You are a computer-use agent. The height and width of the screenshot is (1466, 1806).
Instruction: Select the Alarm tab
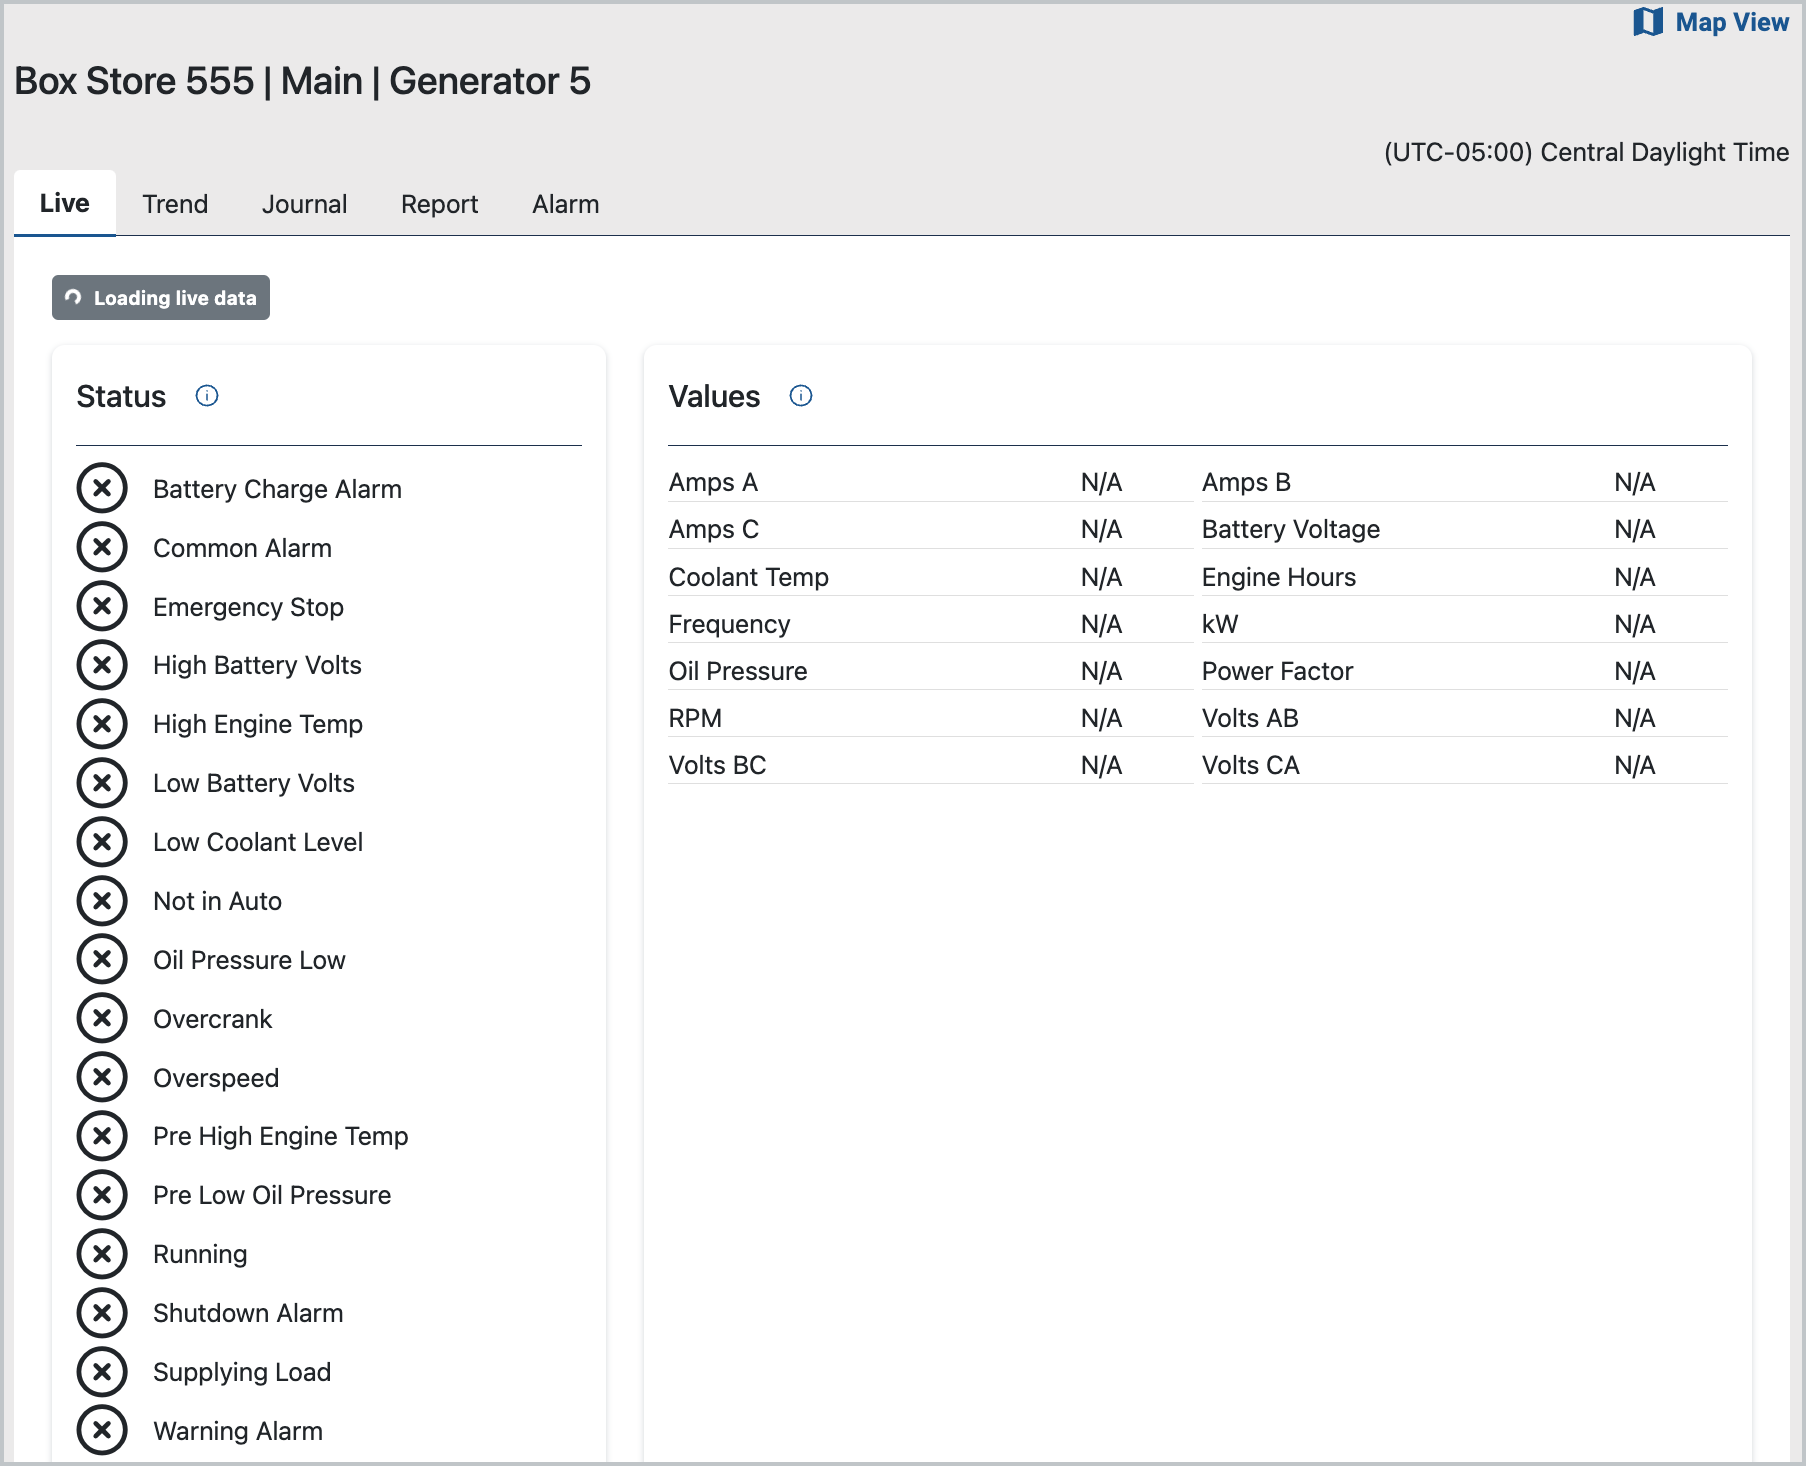click(565, 204)
